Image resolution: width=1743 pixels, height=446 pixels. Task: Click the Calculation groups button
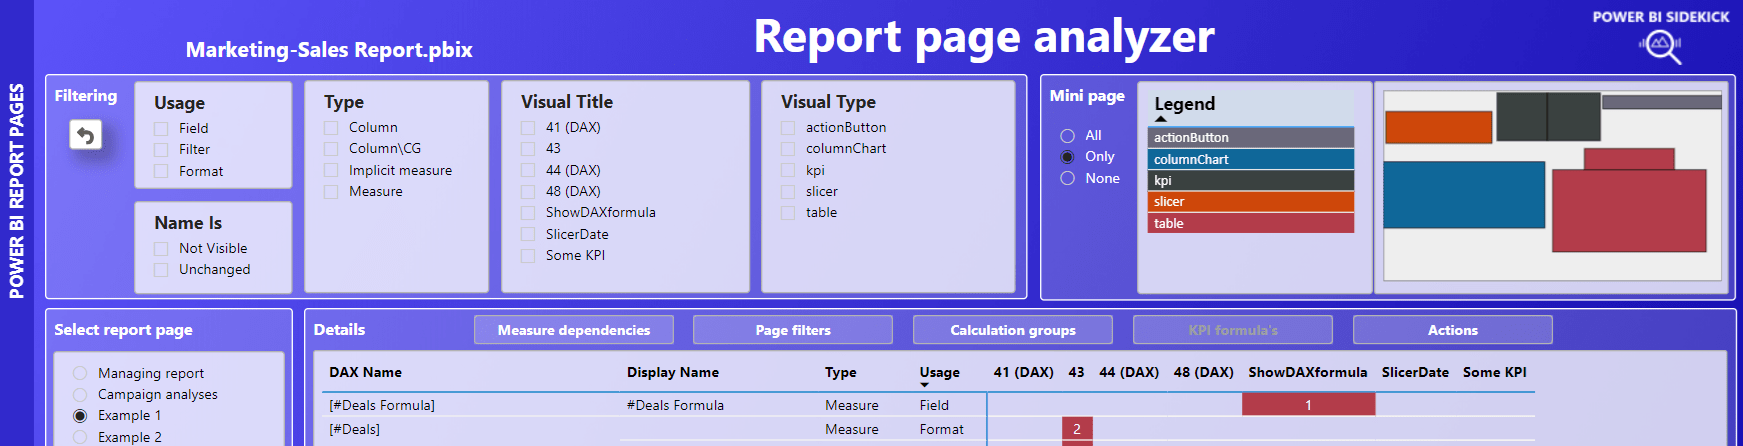(x=1012, y=330)
